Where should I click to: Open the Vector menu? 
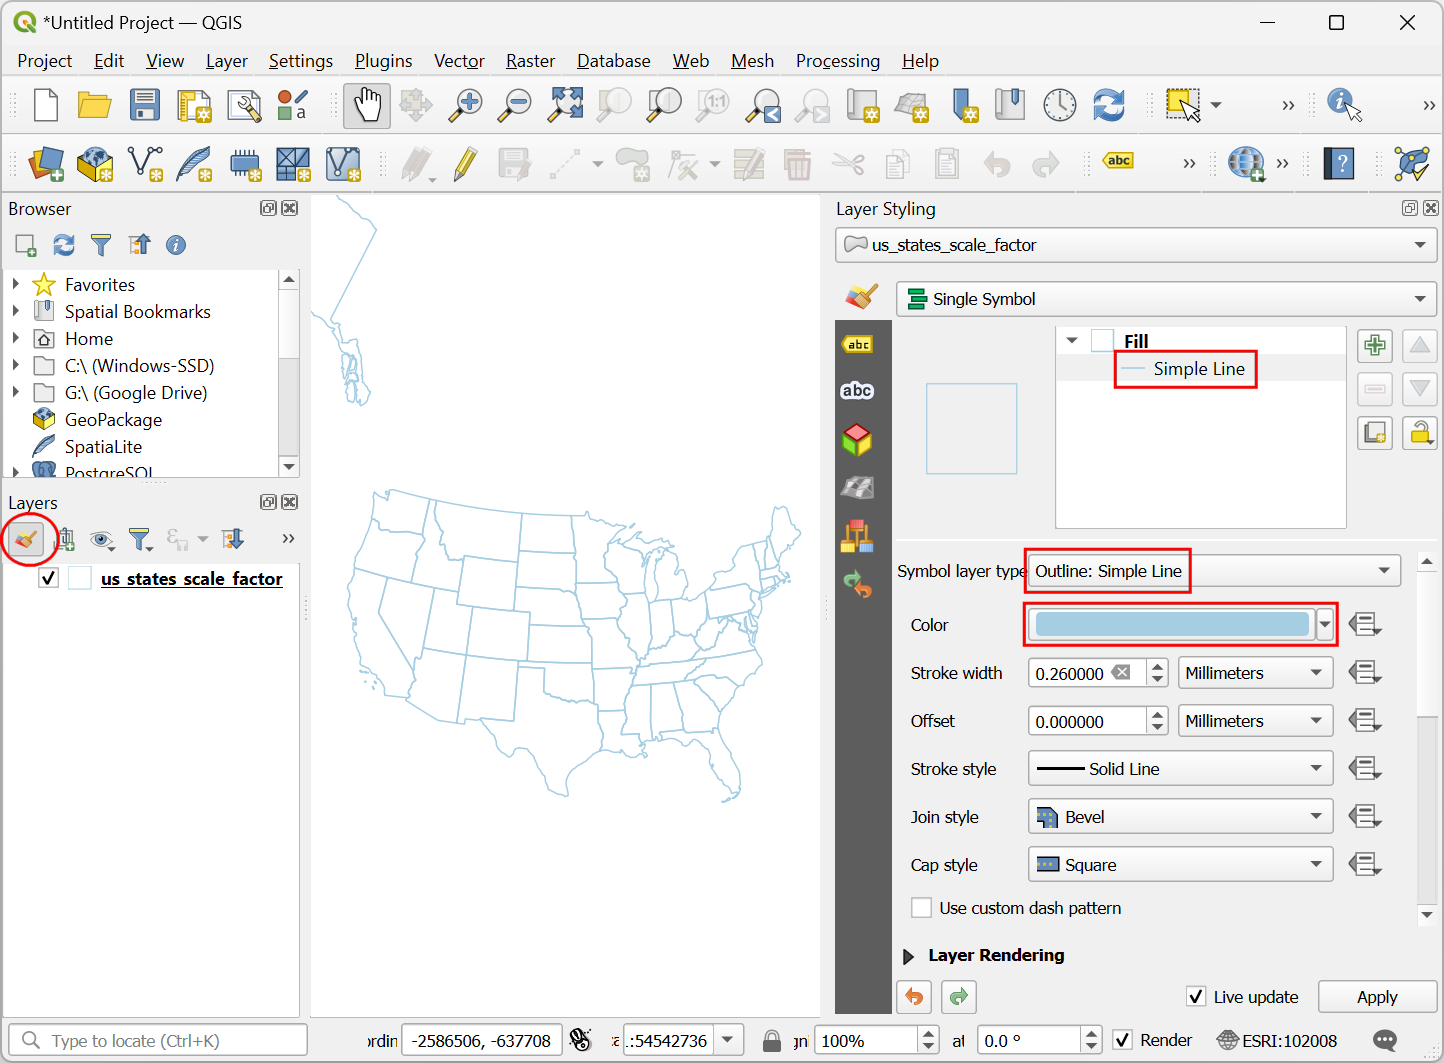459,61
